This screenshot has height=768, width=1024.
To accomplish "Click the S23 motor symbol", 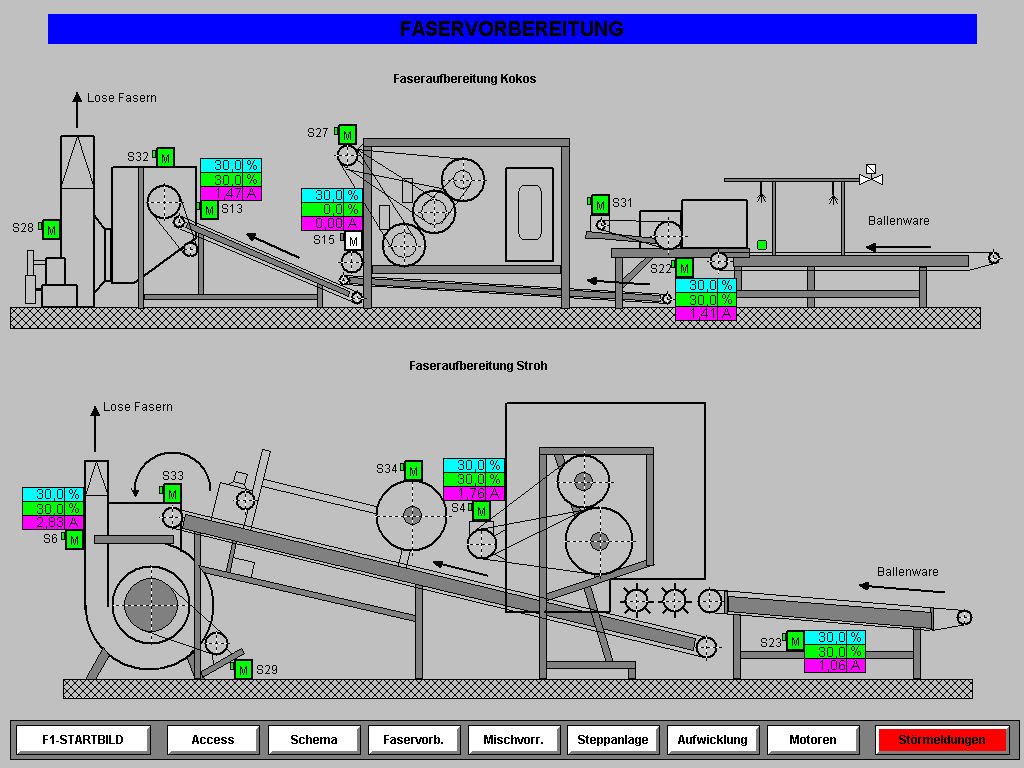I will pos(795,641).
